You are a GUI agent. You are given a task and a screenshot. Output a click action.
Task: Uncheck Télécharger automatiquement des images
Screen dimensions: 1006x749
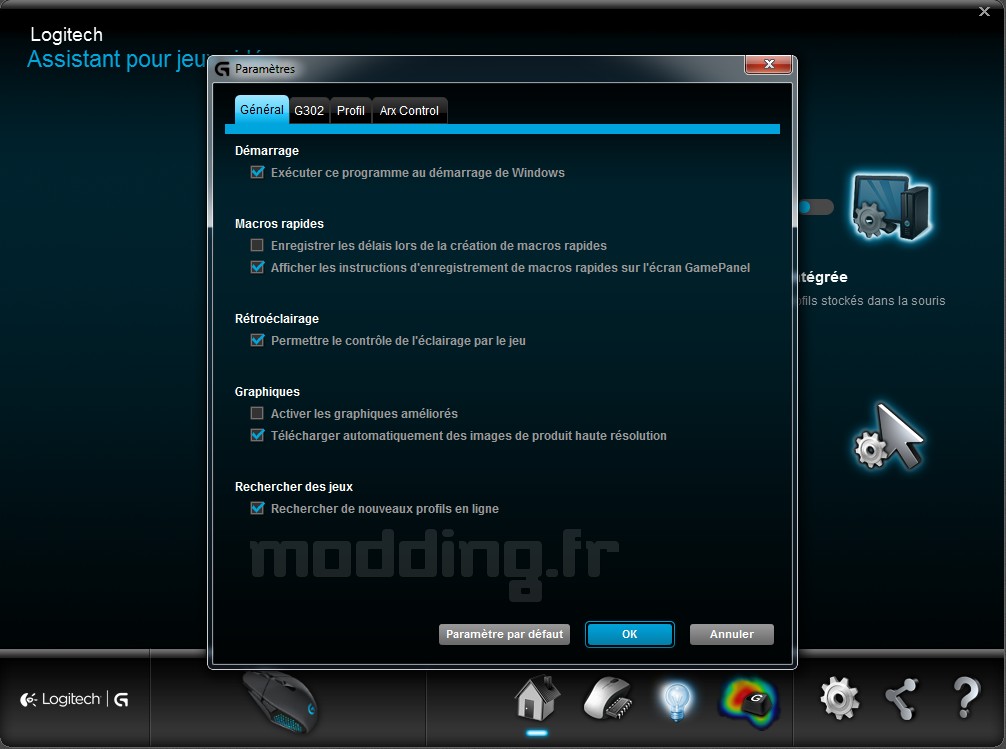pos(257,435)
